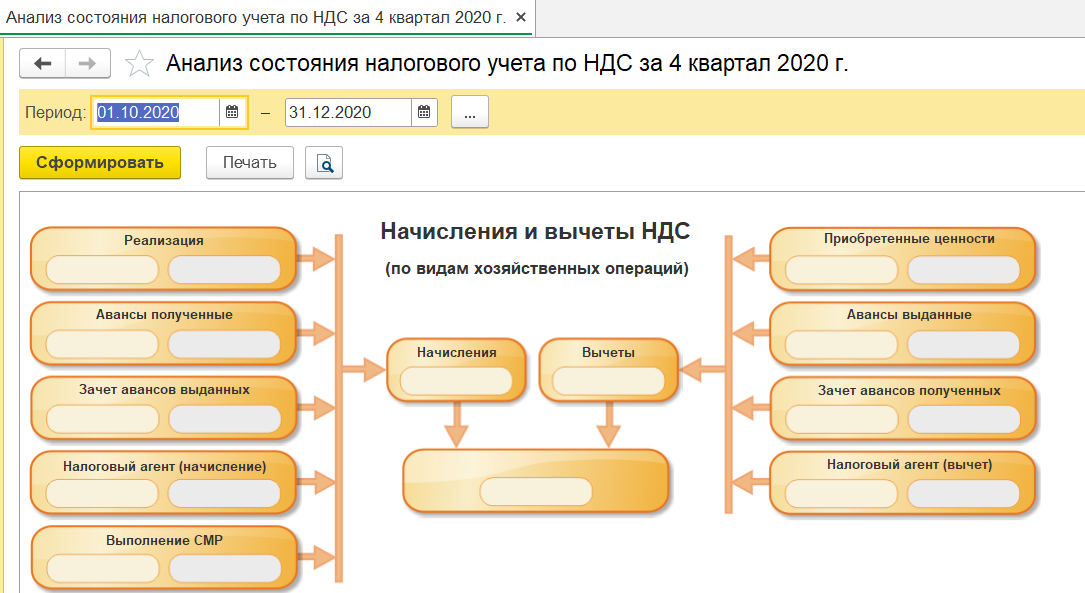1085x593 pixels.
Task: Close the Анализ состояния налогового учета tab
Action: pyautogui.click(x=521, y=17)
